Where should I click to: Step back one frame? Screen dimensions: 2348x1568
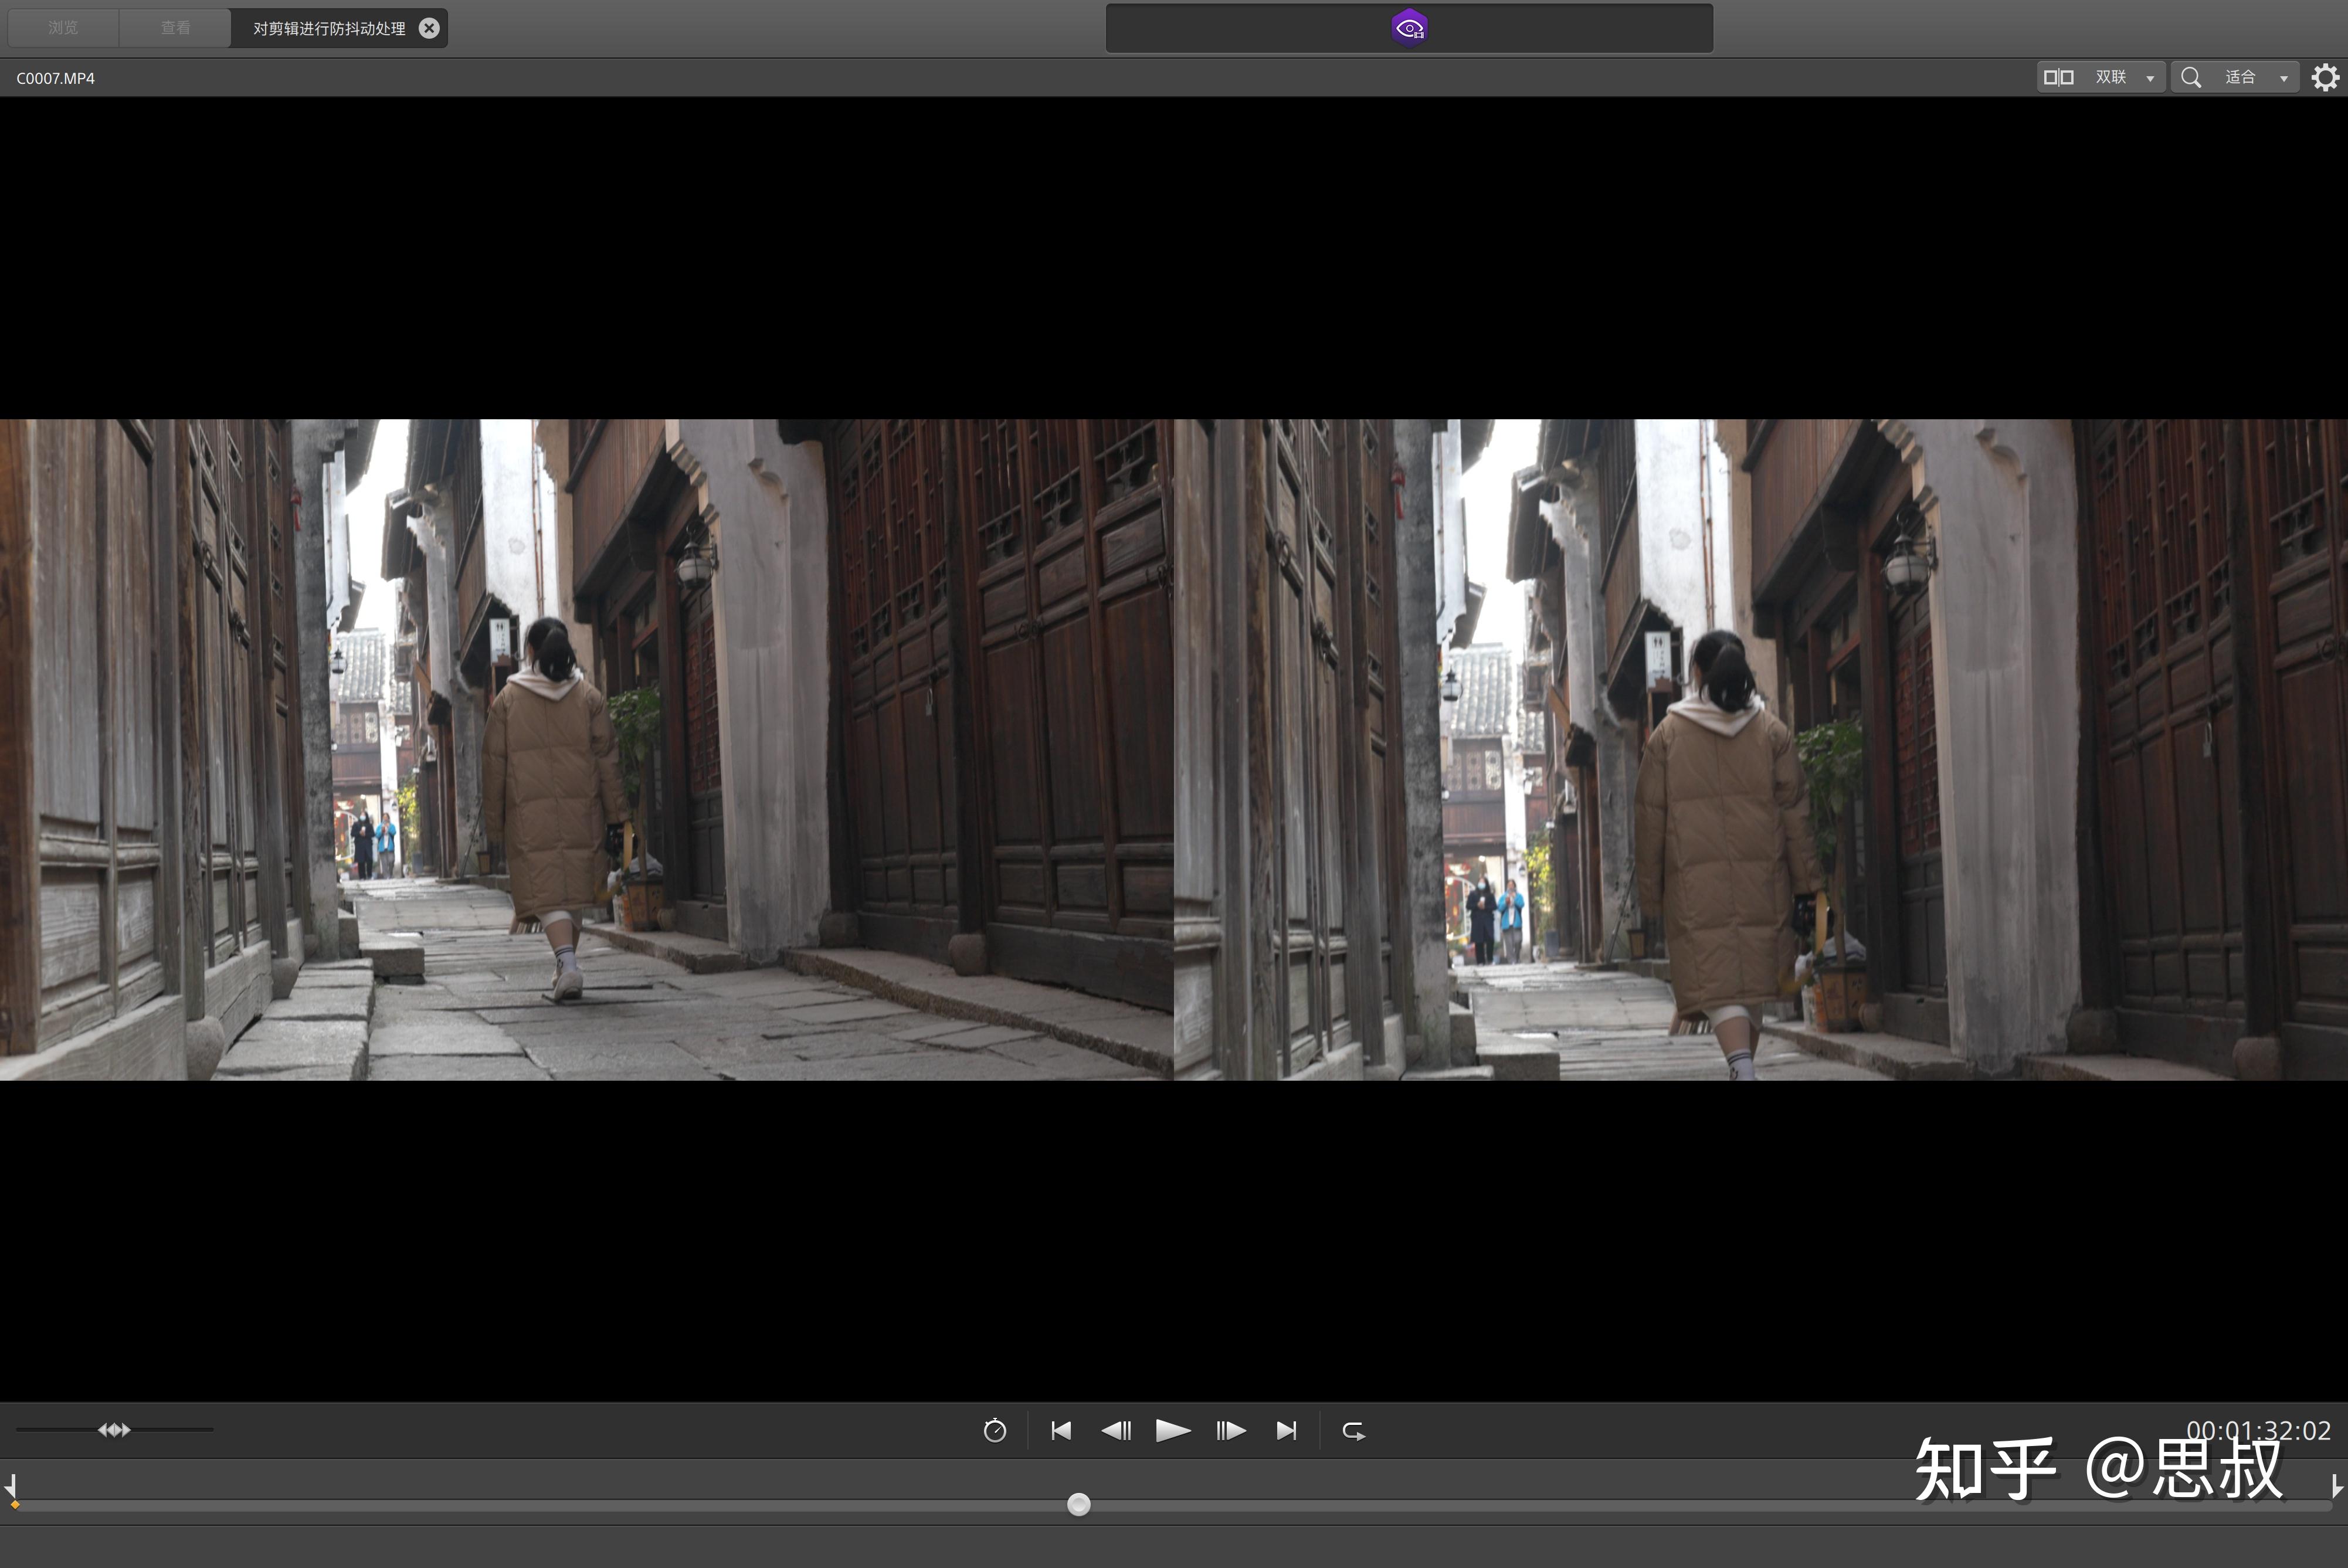1115,1430
